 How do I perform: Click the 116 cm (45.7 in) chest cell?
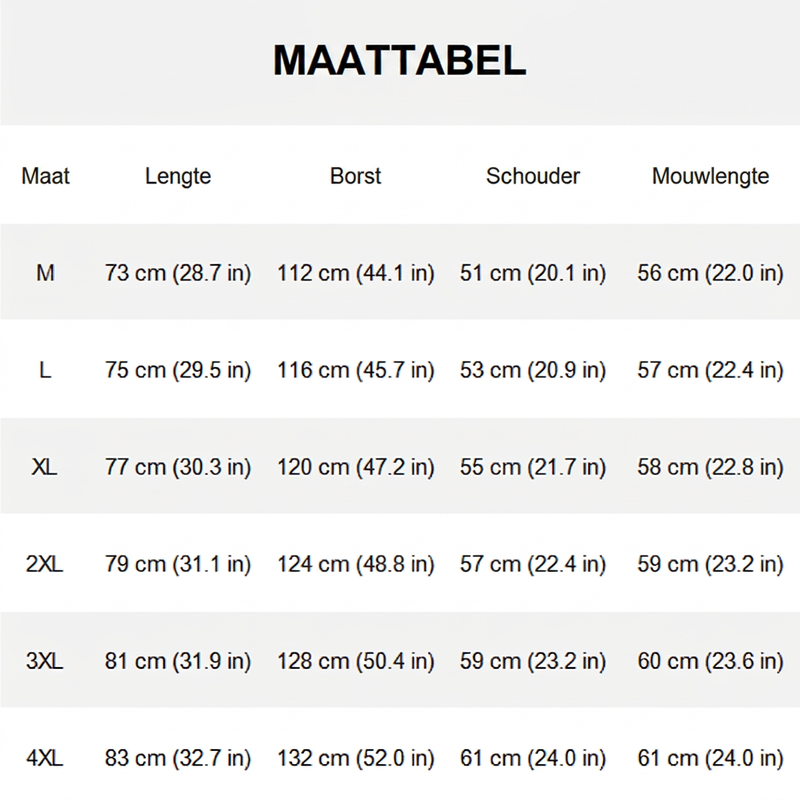(x=356, y=370)
